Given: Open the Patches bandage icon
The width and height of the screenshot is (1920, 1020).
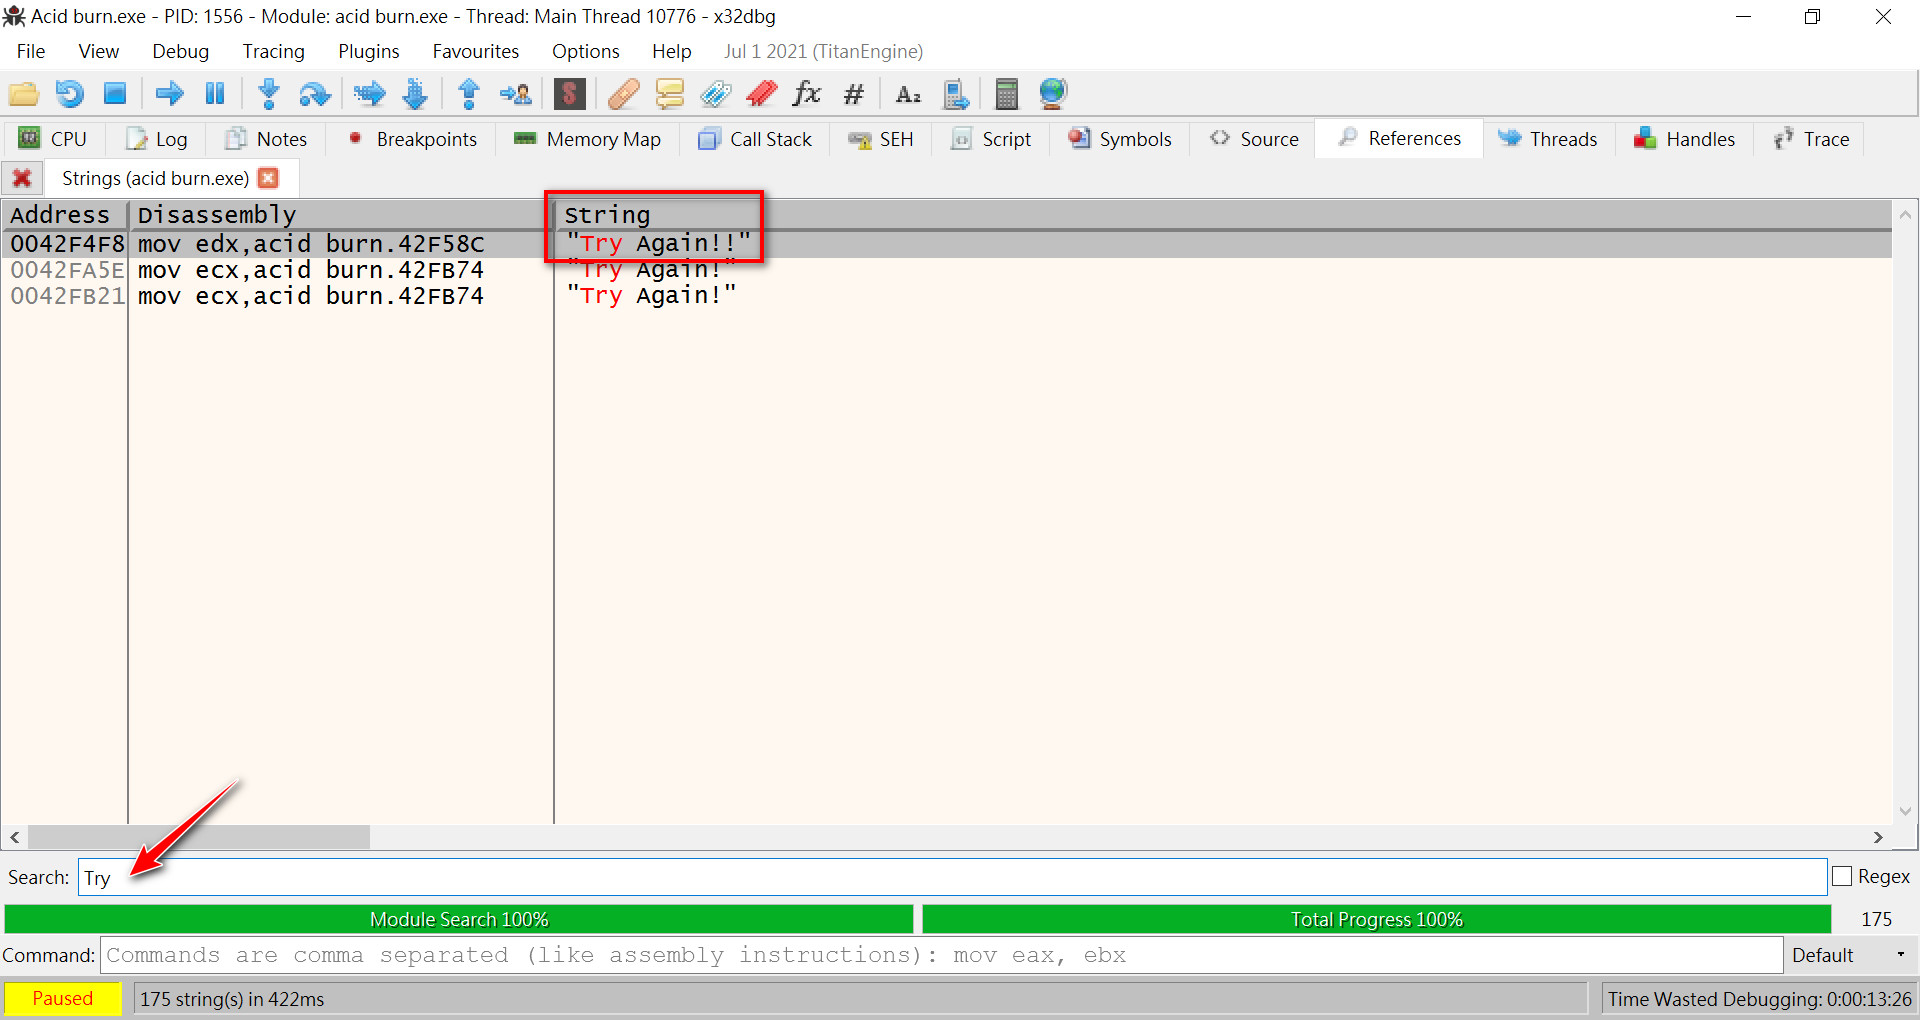Looking at the screenshot, I should [623, 94].
